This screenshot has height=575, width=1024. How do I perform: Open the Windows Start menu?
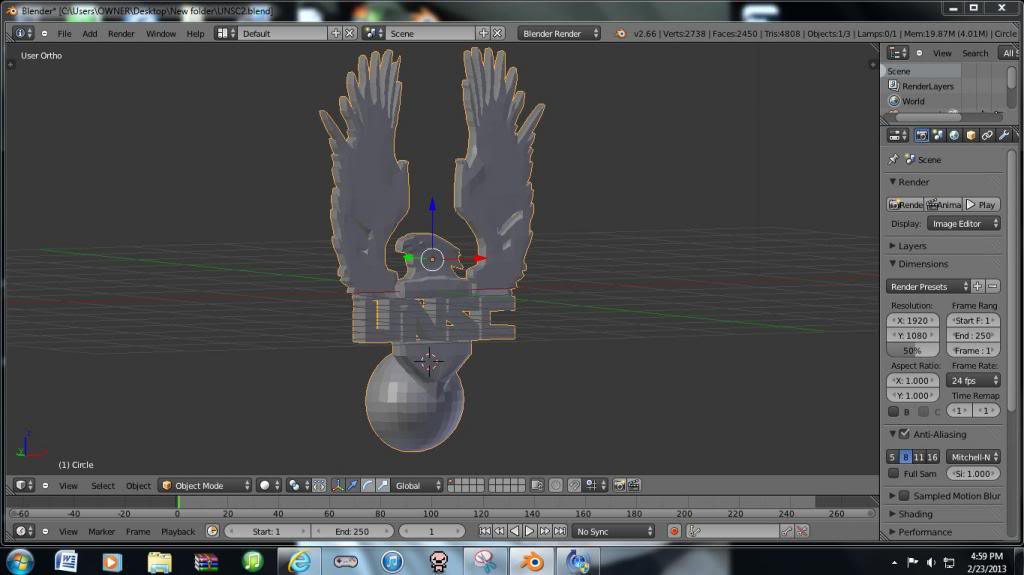(x=20, y=562)
